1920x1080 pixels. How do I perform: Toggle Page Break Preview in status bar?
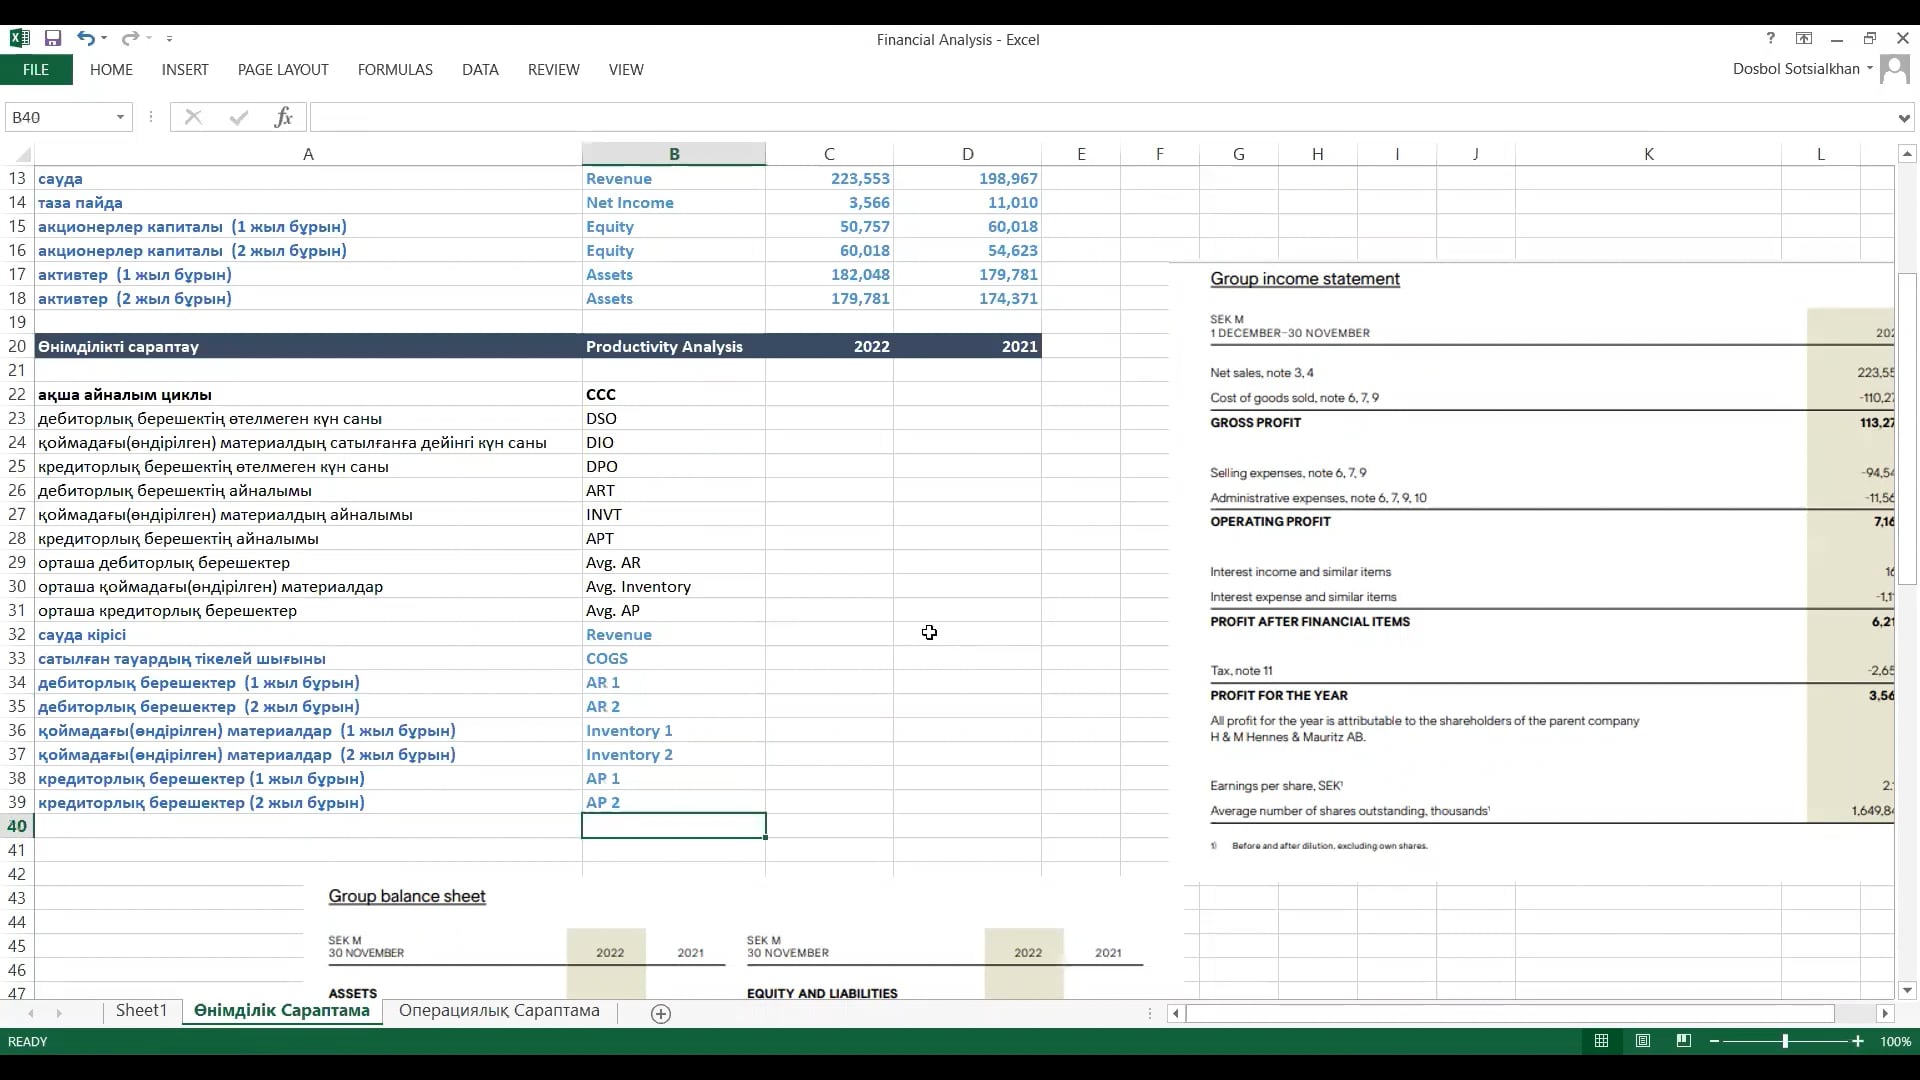[x=1684, y=1041]
